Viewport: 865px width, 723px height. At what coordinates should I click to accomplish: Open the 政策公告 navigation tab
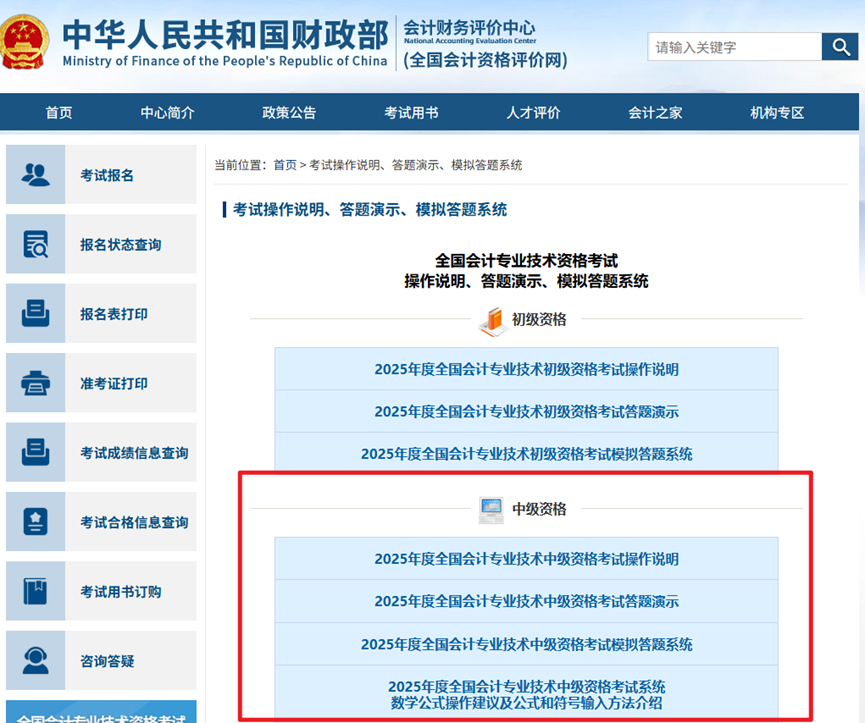289,113
